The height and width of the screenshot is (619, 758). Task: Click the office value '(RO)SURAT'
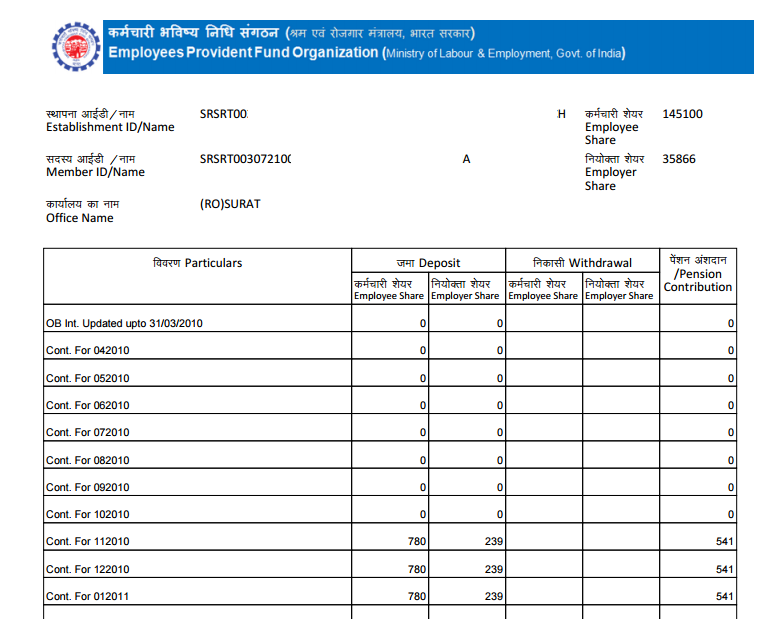pyautogui.click(x=230, y=204)
